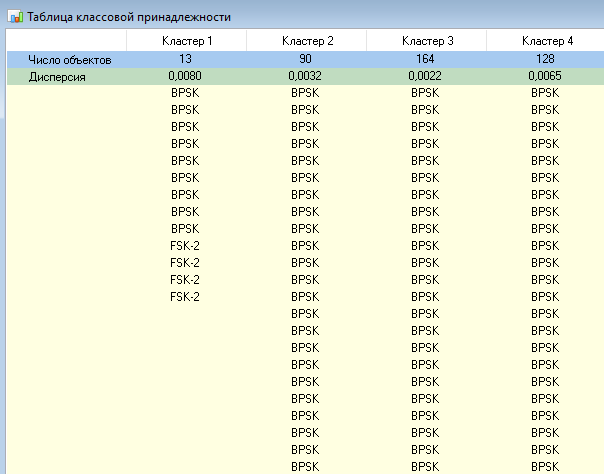Click object count 164 in Кластер 3

pyautogui.click(x=425, y=59)
